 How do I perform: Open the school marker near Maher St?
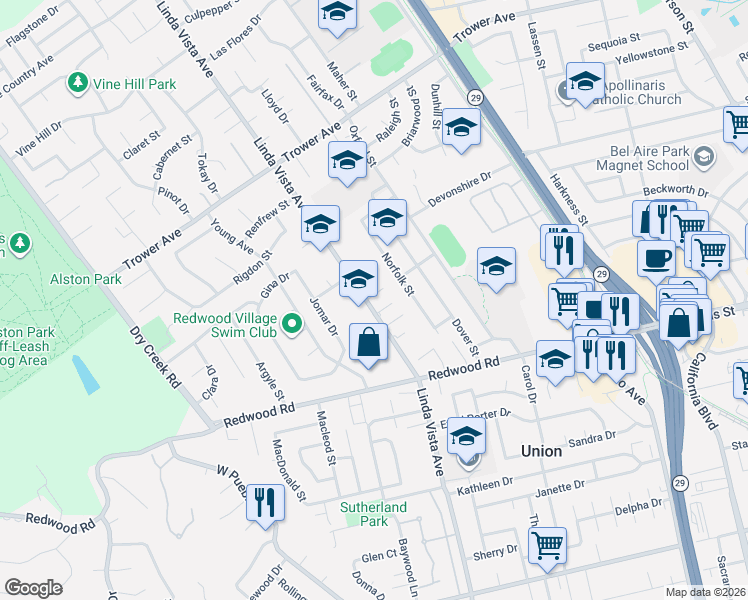click(x=337, y=15)
